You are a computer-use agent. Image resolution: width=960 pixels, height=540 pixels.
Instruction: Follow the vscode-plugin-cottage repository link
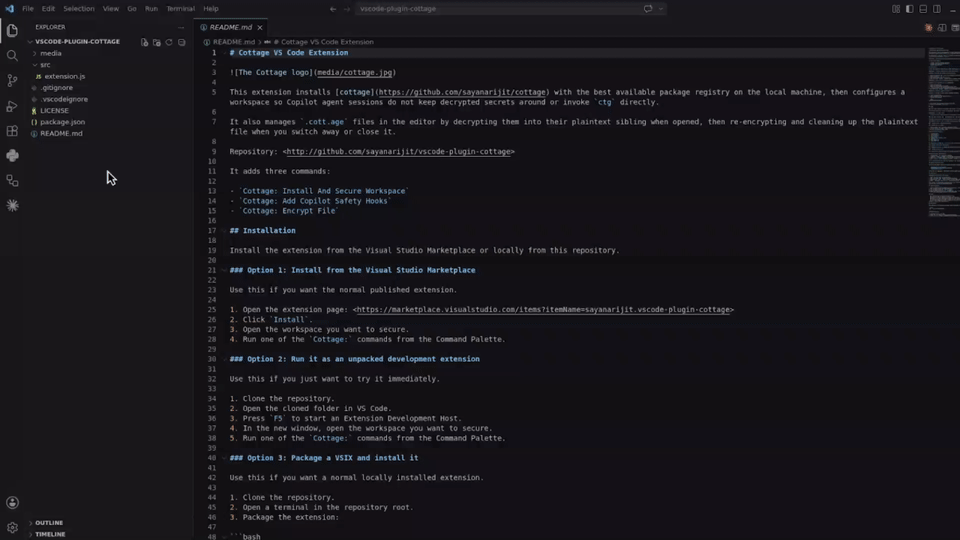click(x=399, y=152)
